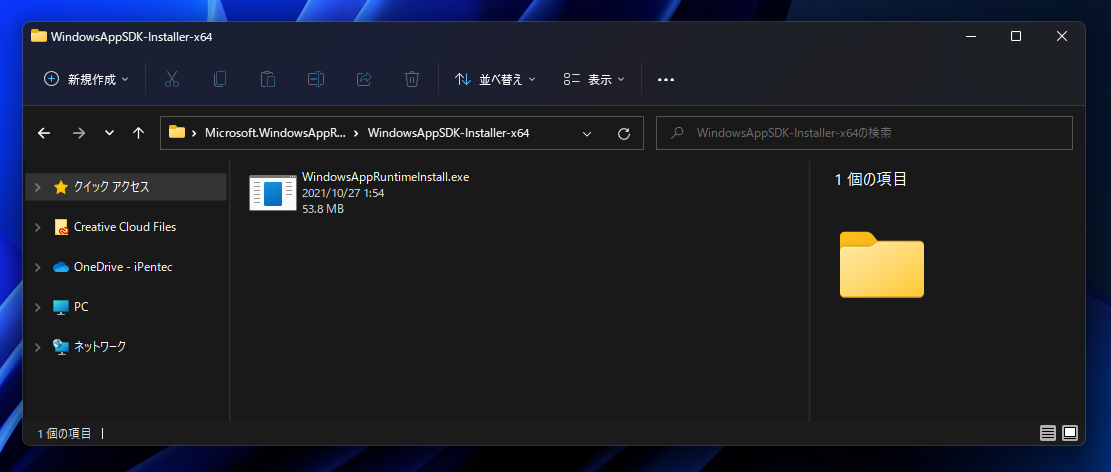This screenshot has height=472, width=1111.
Task: Expand the OneDrive - iPentec node
Action: [38, 267]
